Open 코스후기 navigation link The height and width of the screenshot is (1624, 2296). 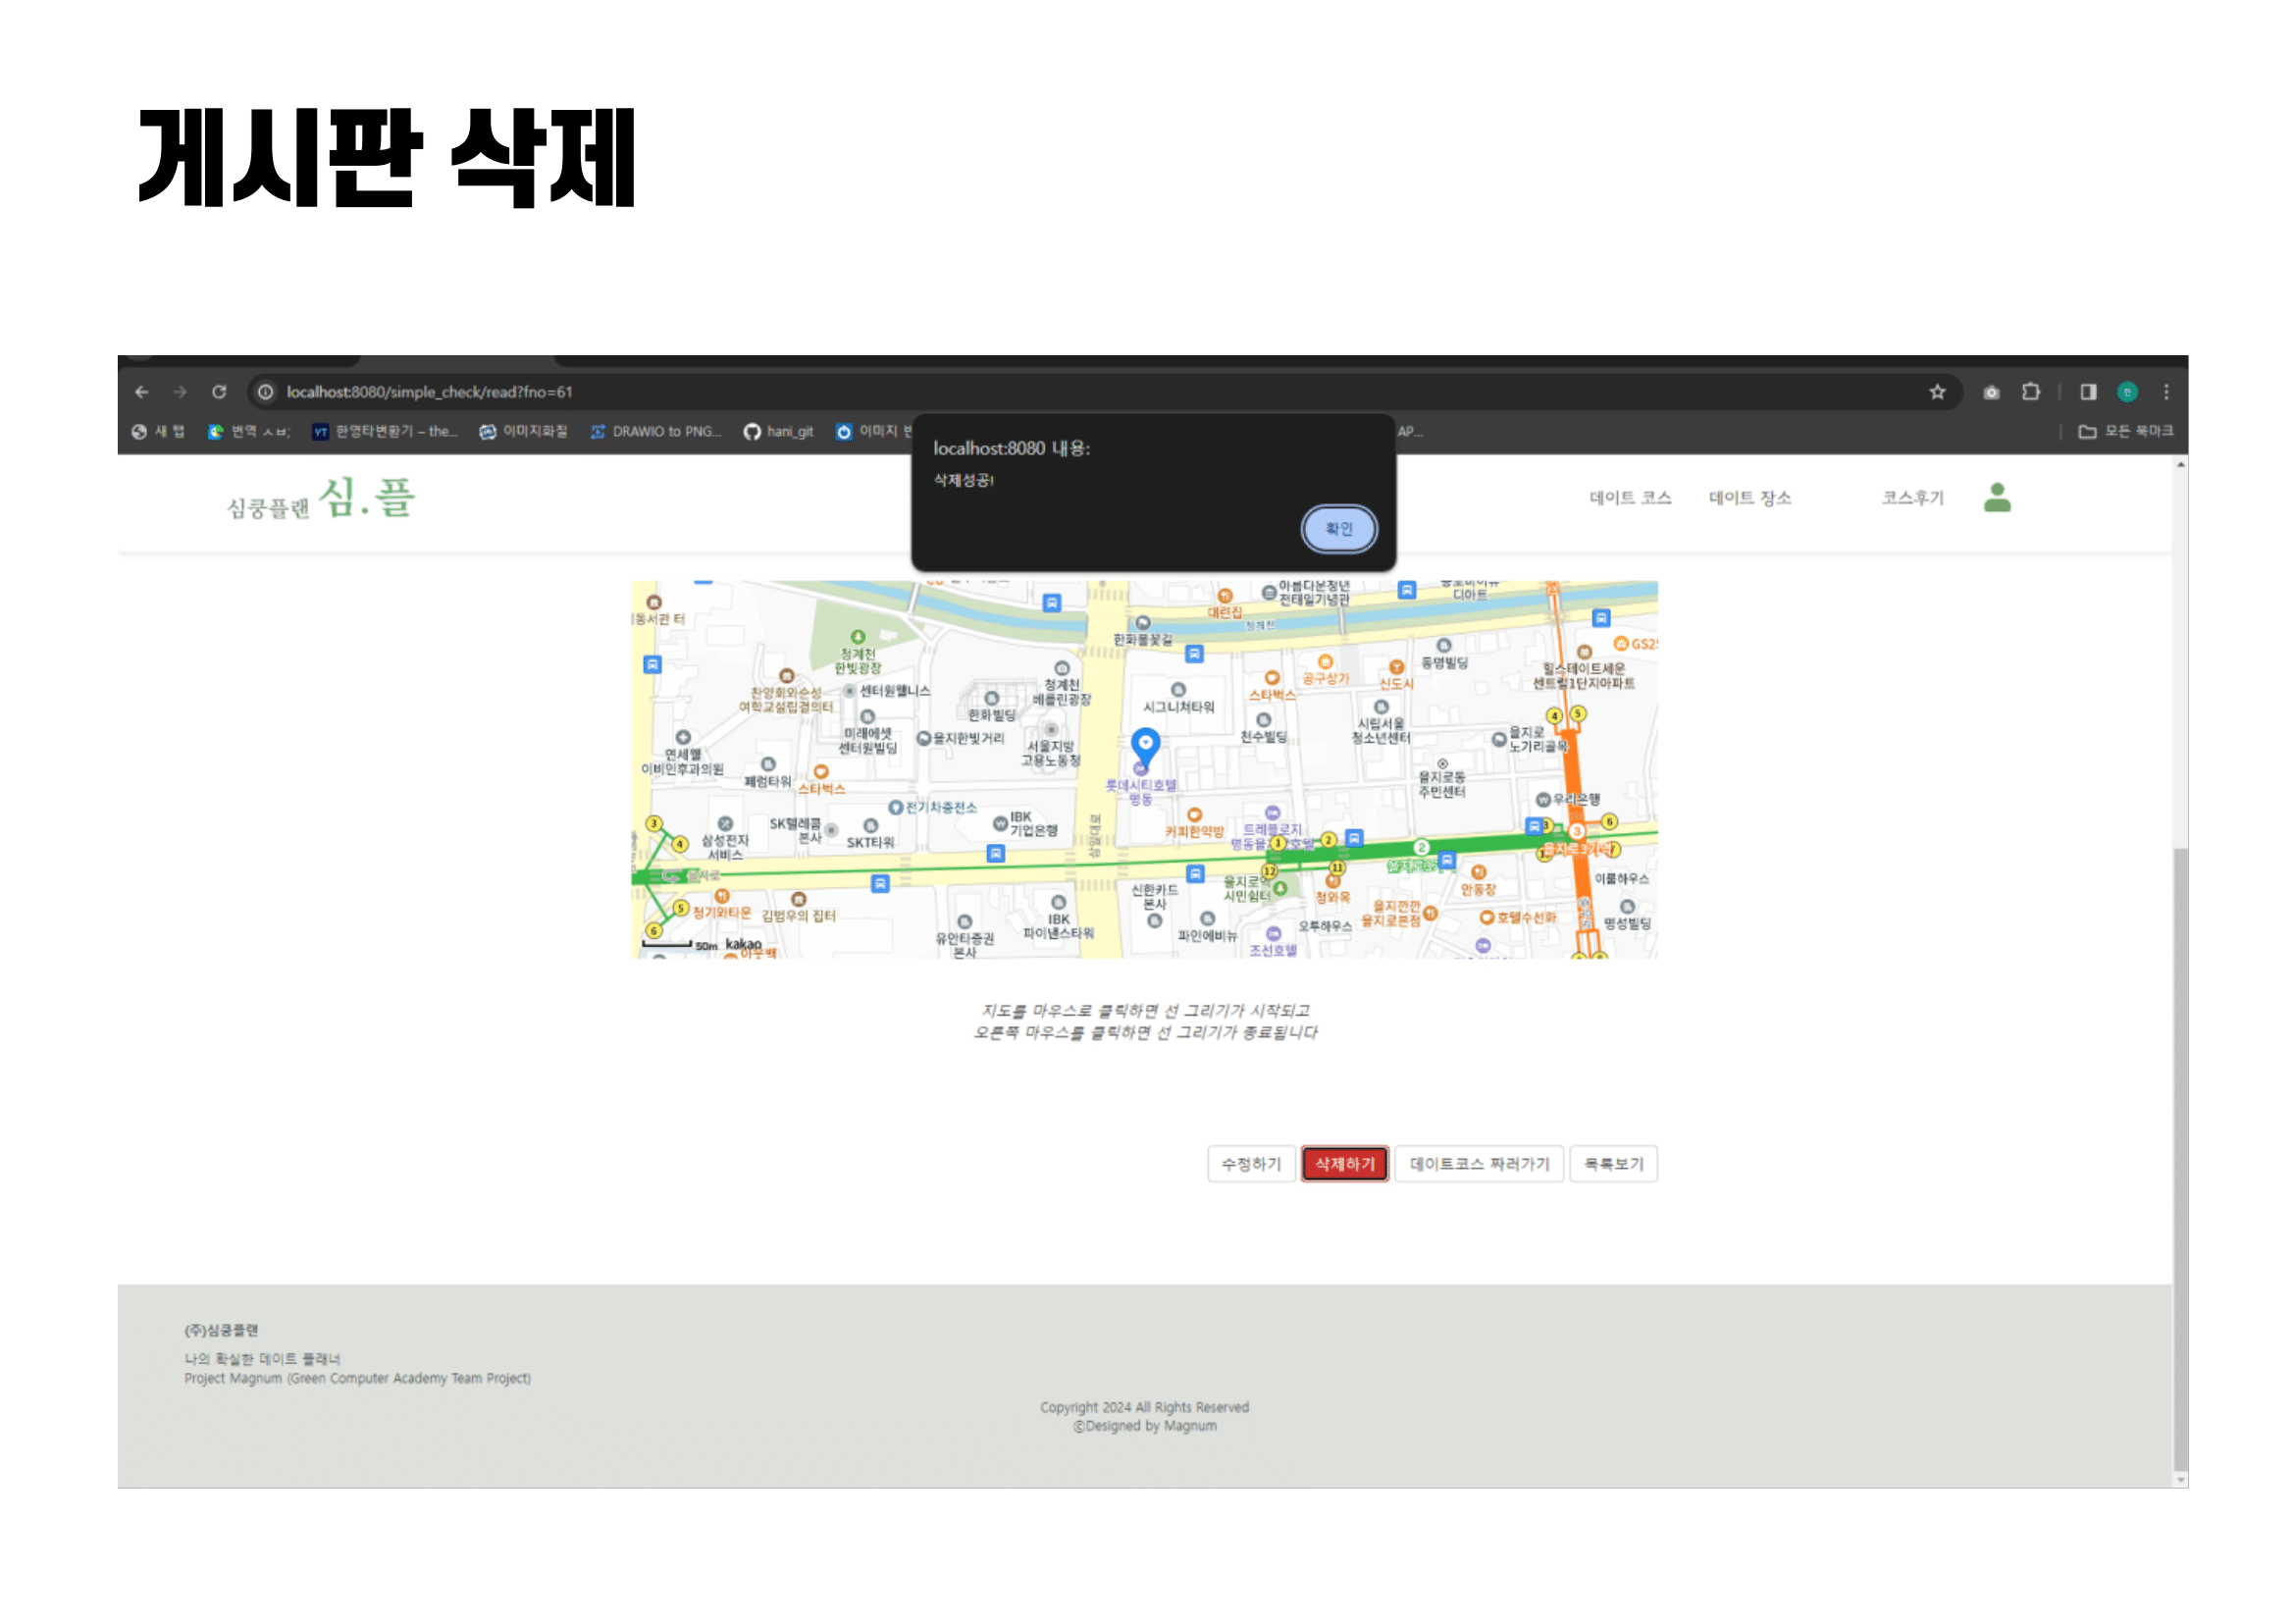click(1912, 498)
